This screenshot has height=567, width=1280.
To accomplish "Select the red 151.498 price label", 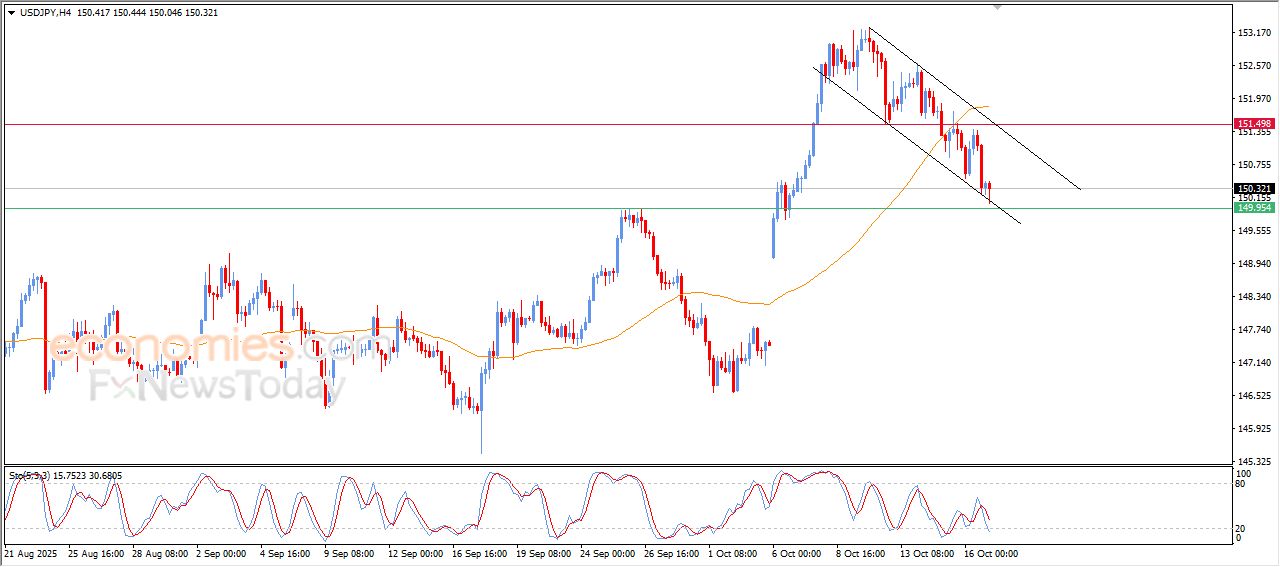I will pos(1254,125).
